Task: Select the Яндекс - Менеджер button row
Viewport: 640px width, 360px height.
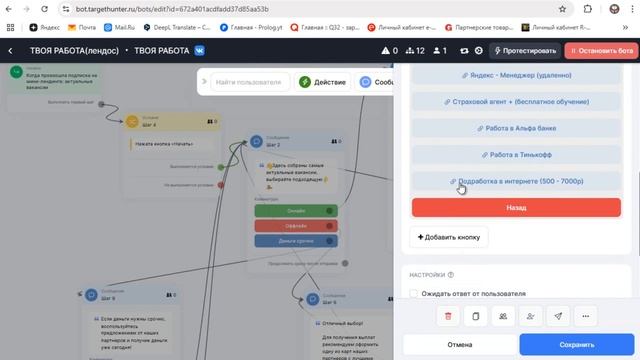Action: [516, 75]
